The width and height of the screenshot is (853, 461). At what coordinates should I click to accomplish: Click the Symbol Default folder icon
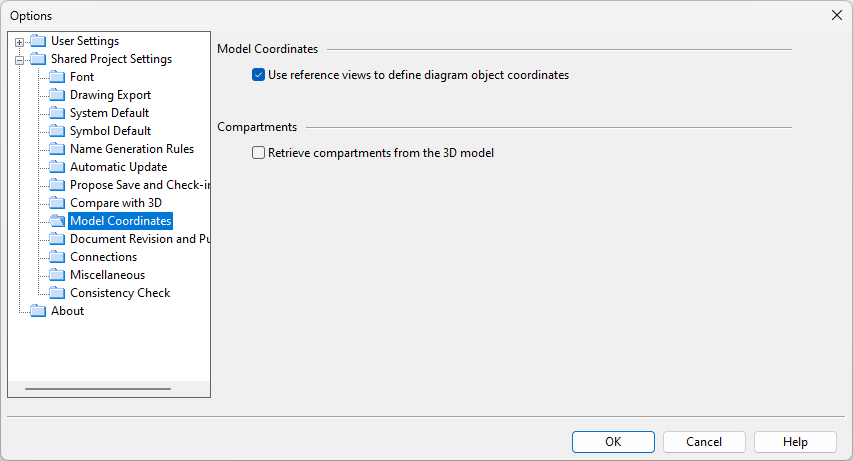pyautogui.click(x=57, y=131)
